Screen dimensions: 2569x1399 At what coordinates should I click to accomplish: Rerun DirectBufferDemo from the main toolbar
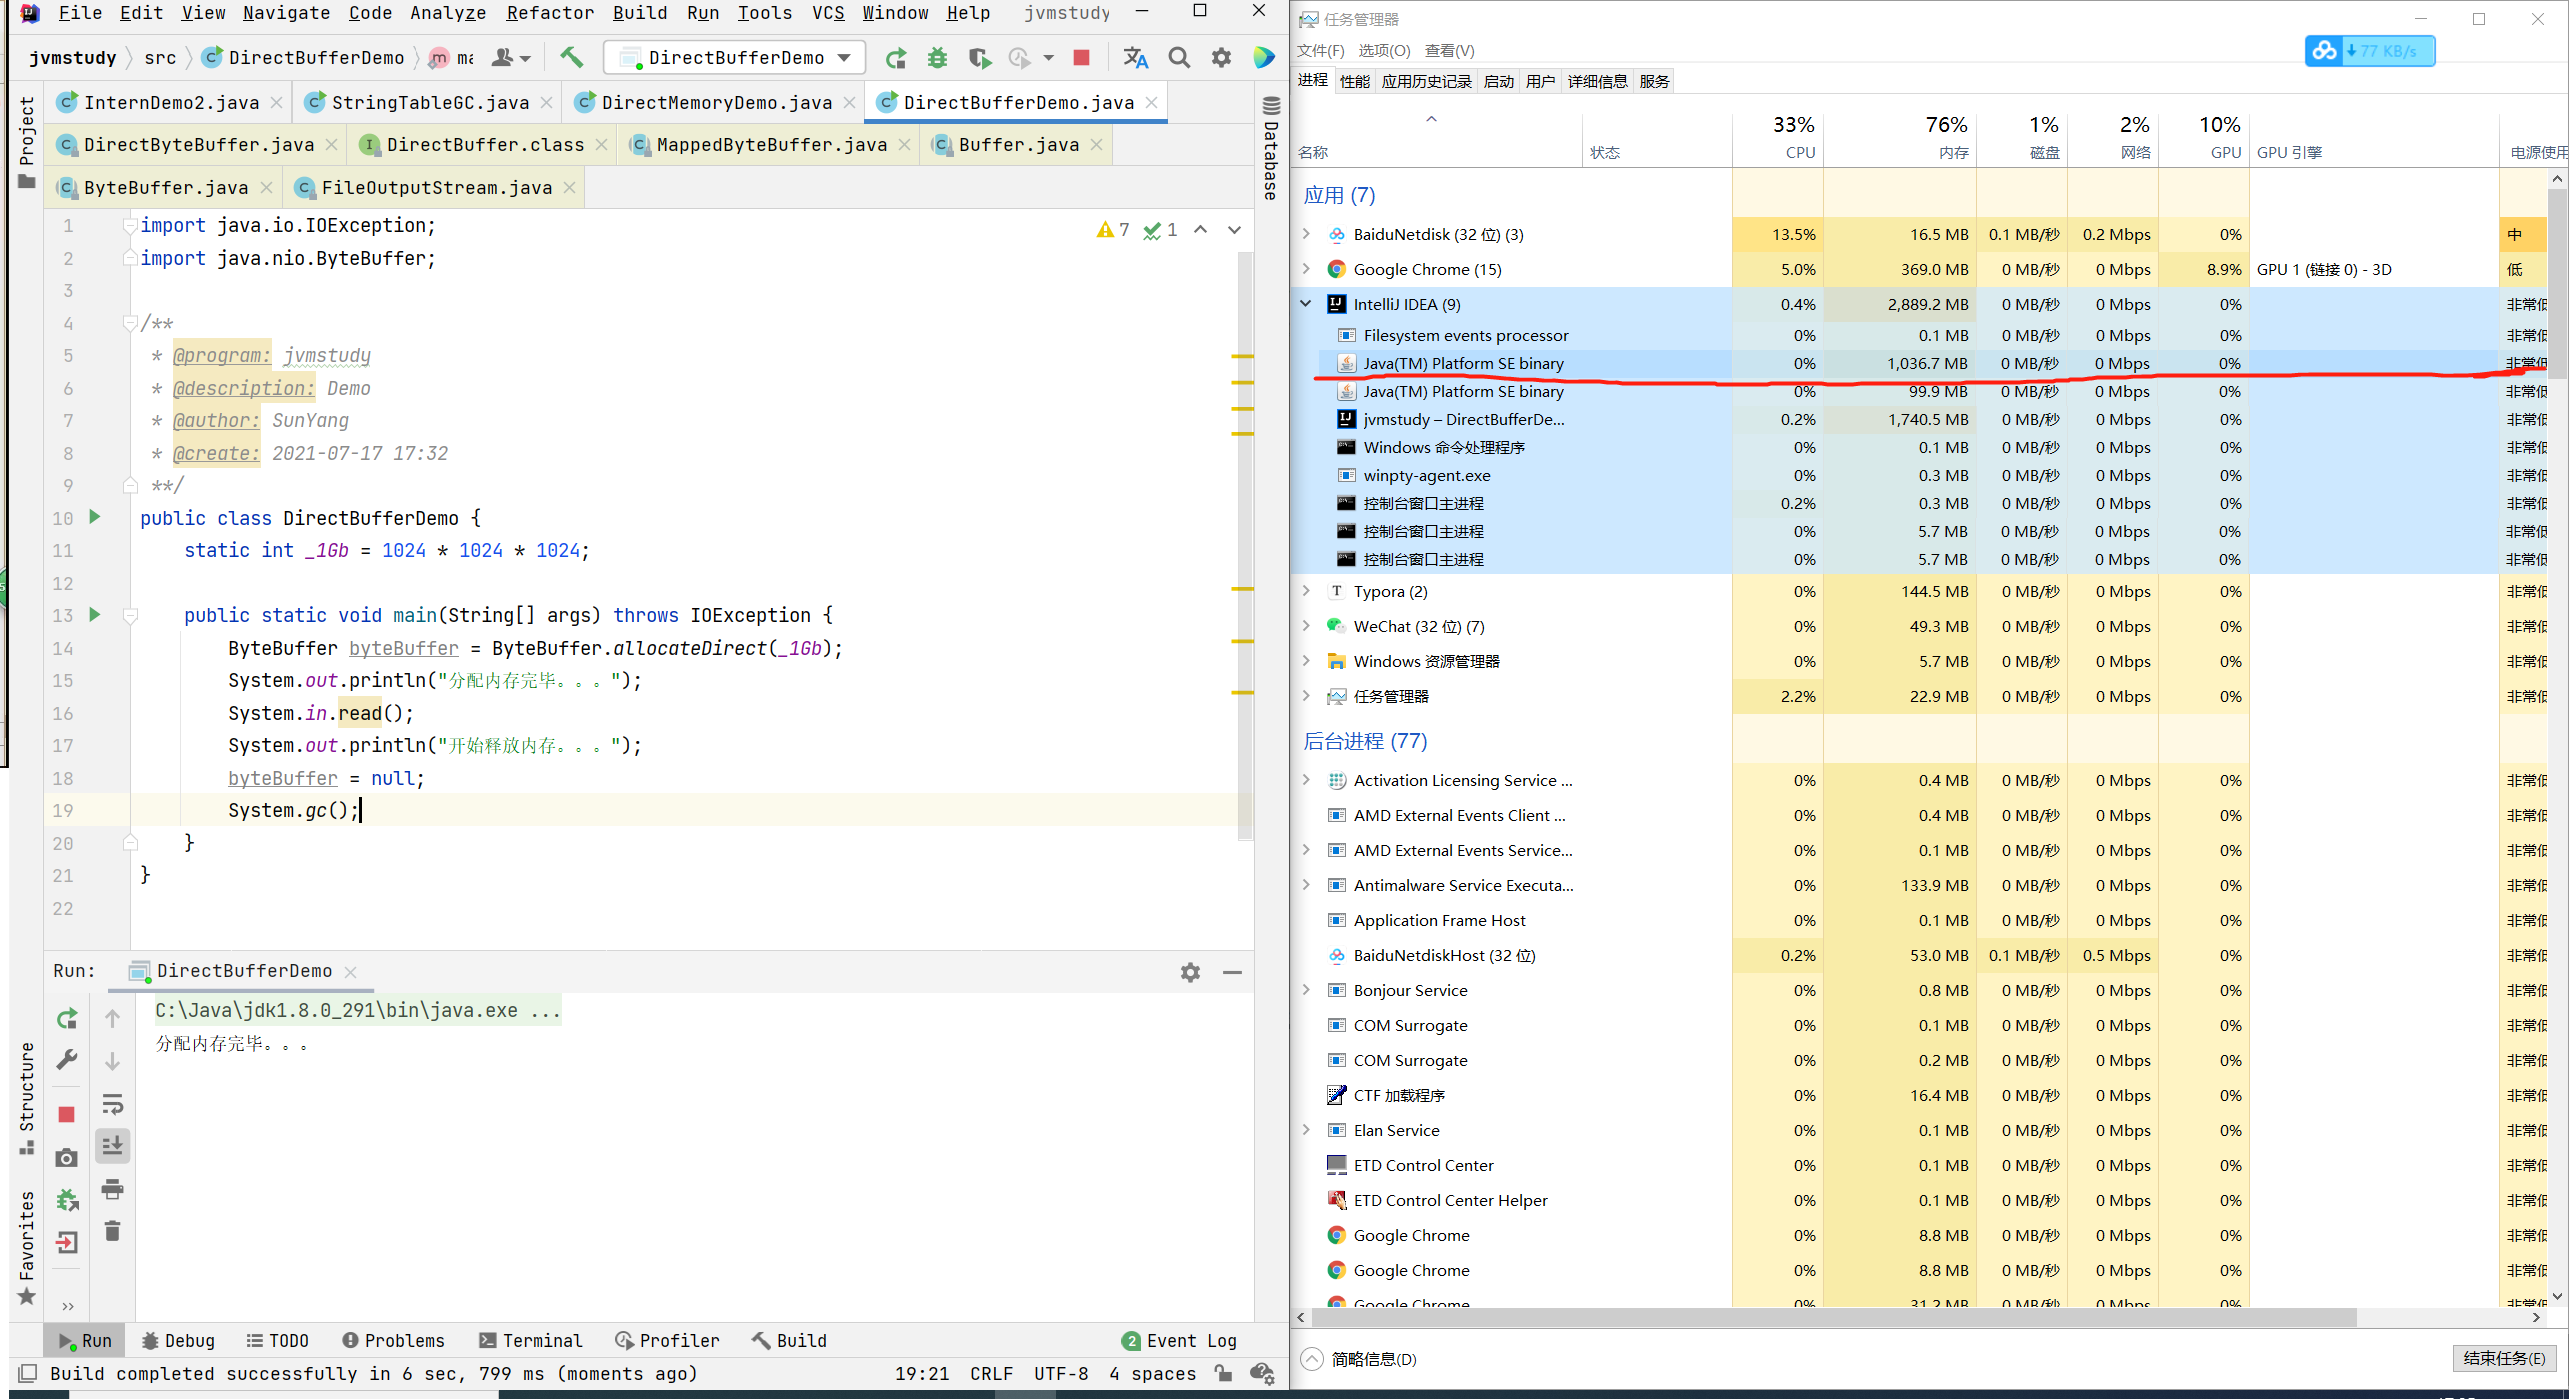point(895,58)
